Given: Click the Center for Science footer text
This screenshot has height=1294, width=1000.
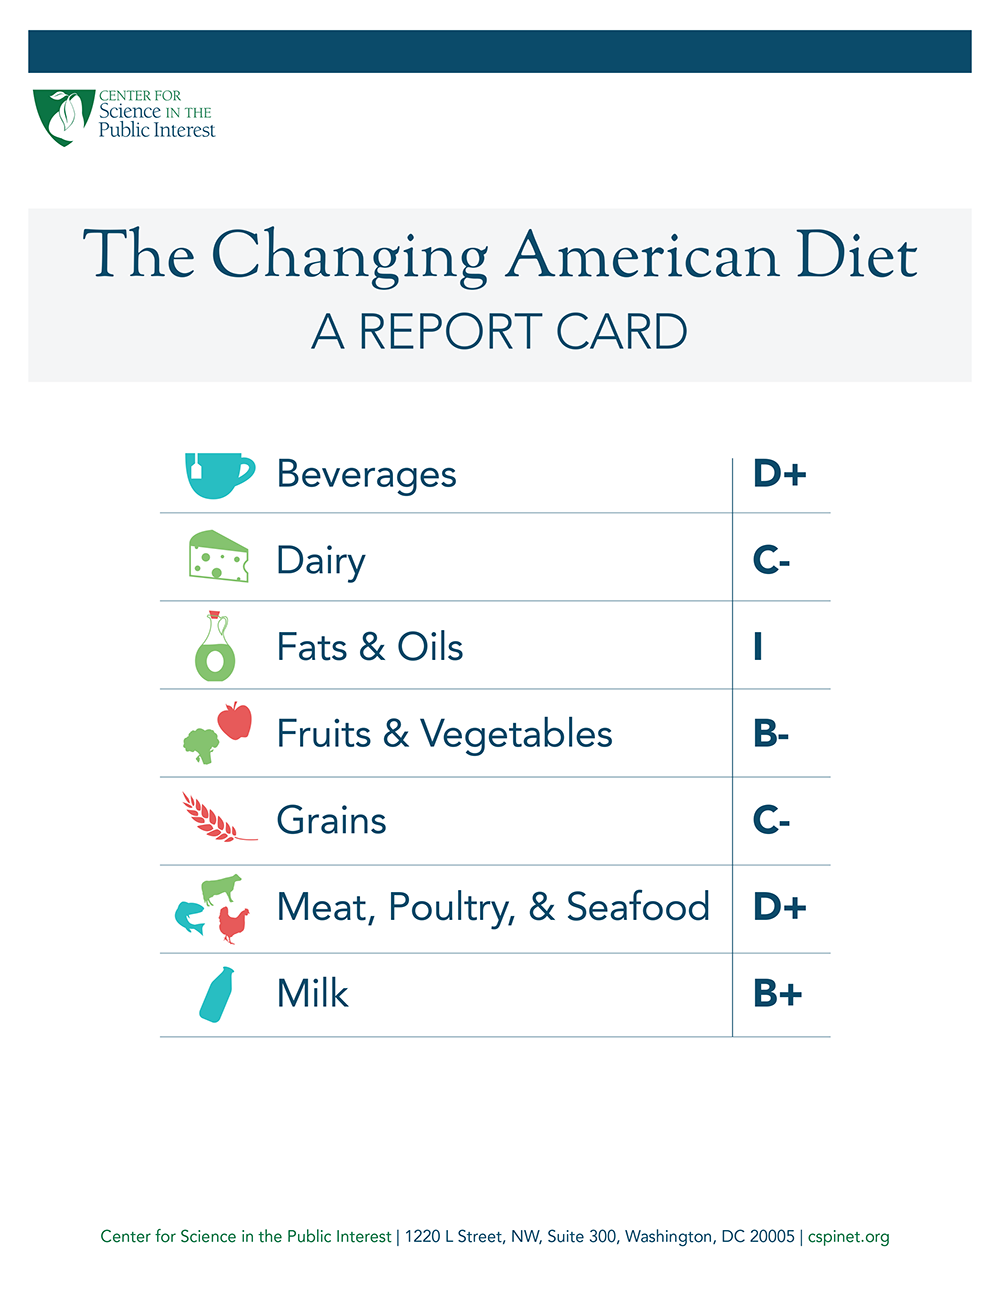Looking at the screenshot, I should point(246,1237).
